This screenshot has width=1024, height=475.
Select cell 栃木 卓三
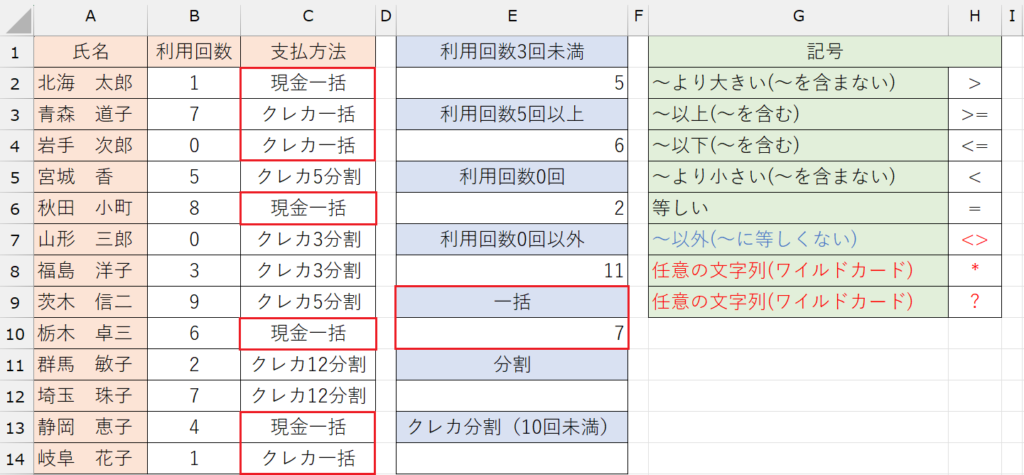tap(91, 333)
